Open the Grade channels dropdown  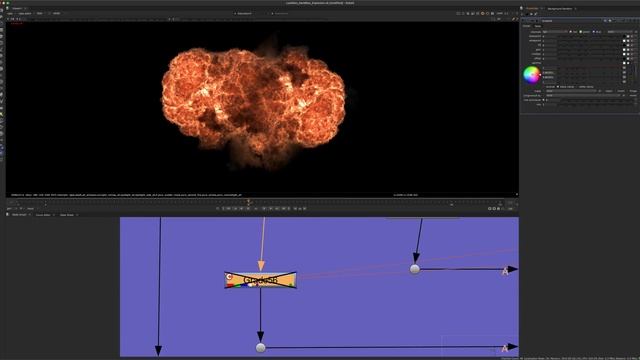click(555, 32)
